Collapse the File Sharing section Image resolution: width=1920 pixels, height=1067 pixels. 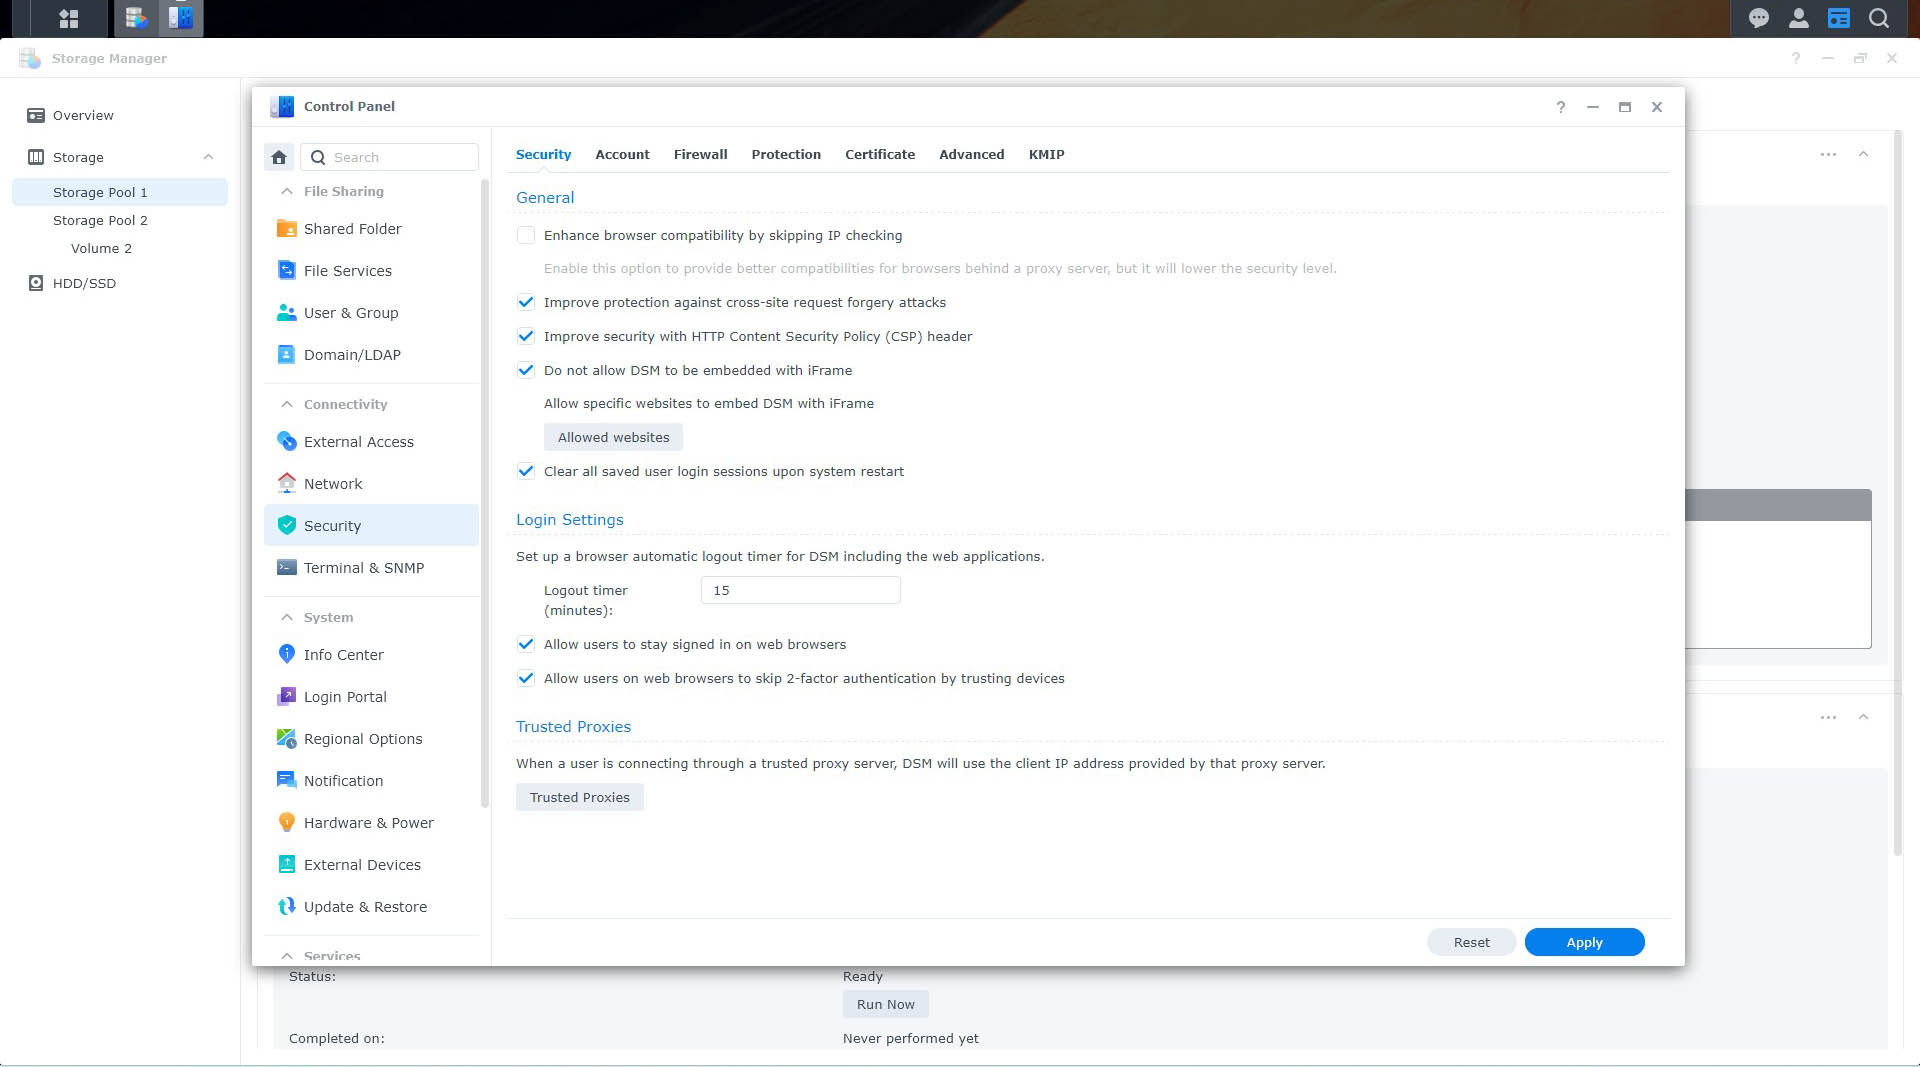[x=287, y=191]
